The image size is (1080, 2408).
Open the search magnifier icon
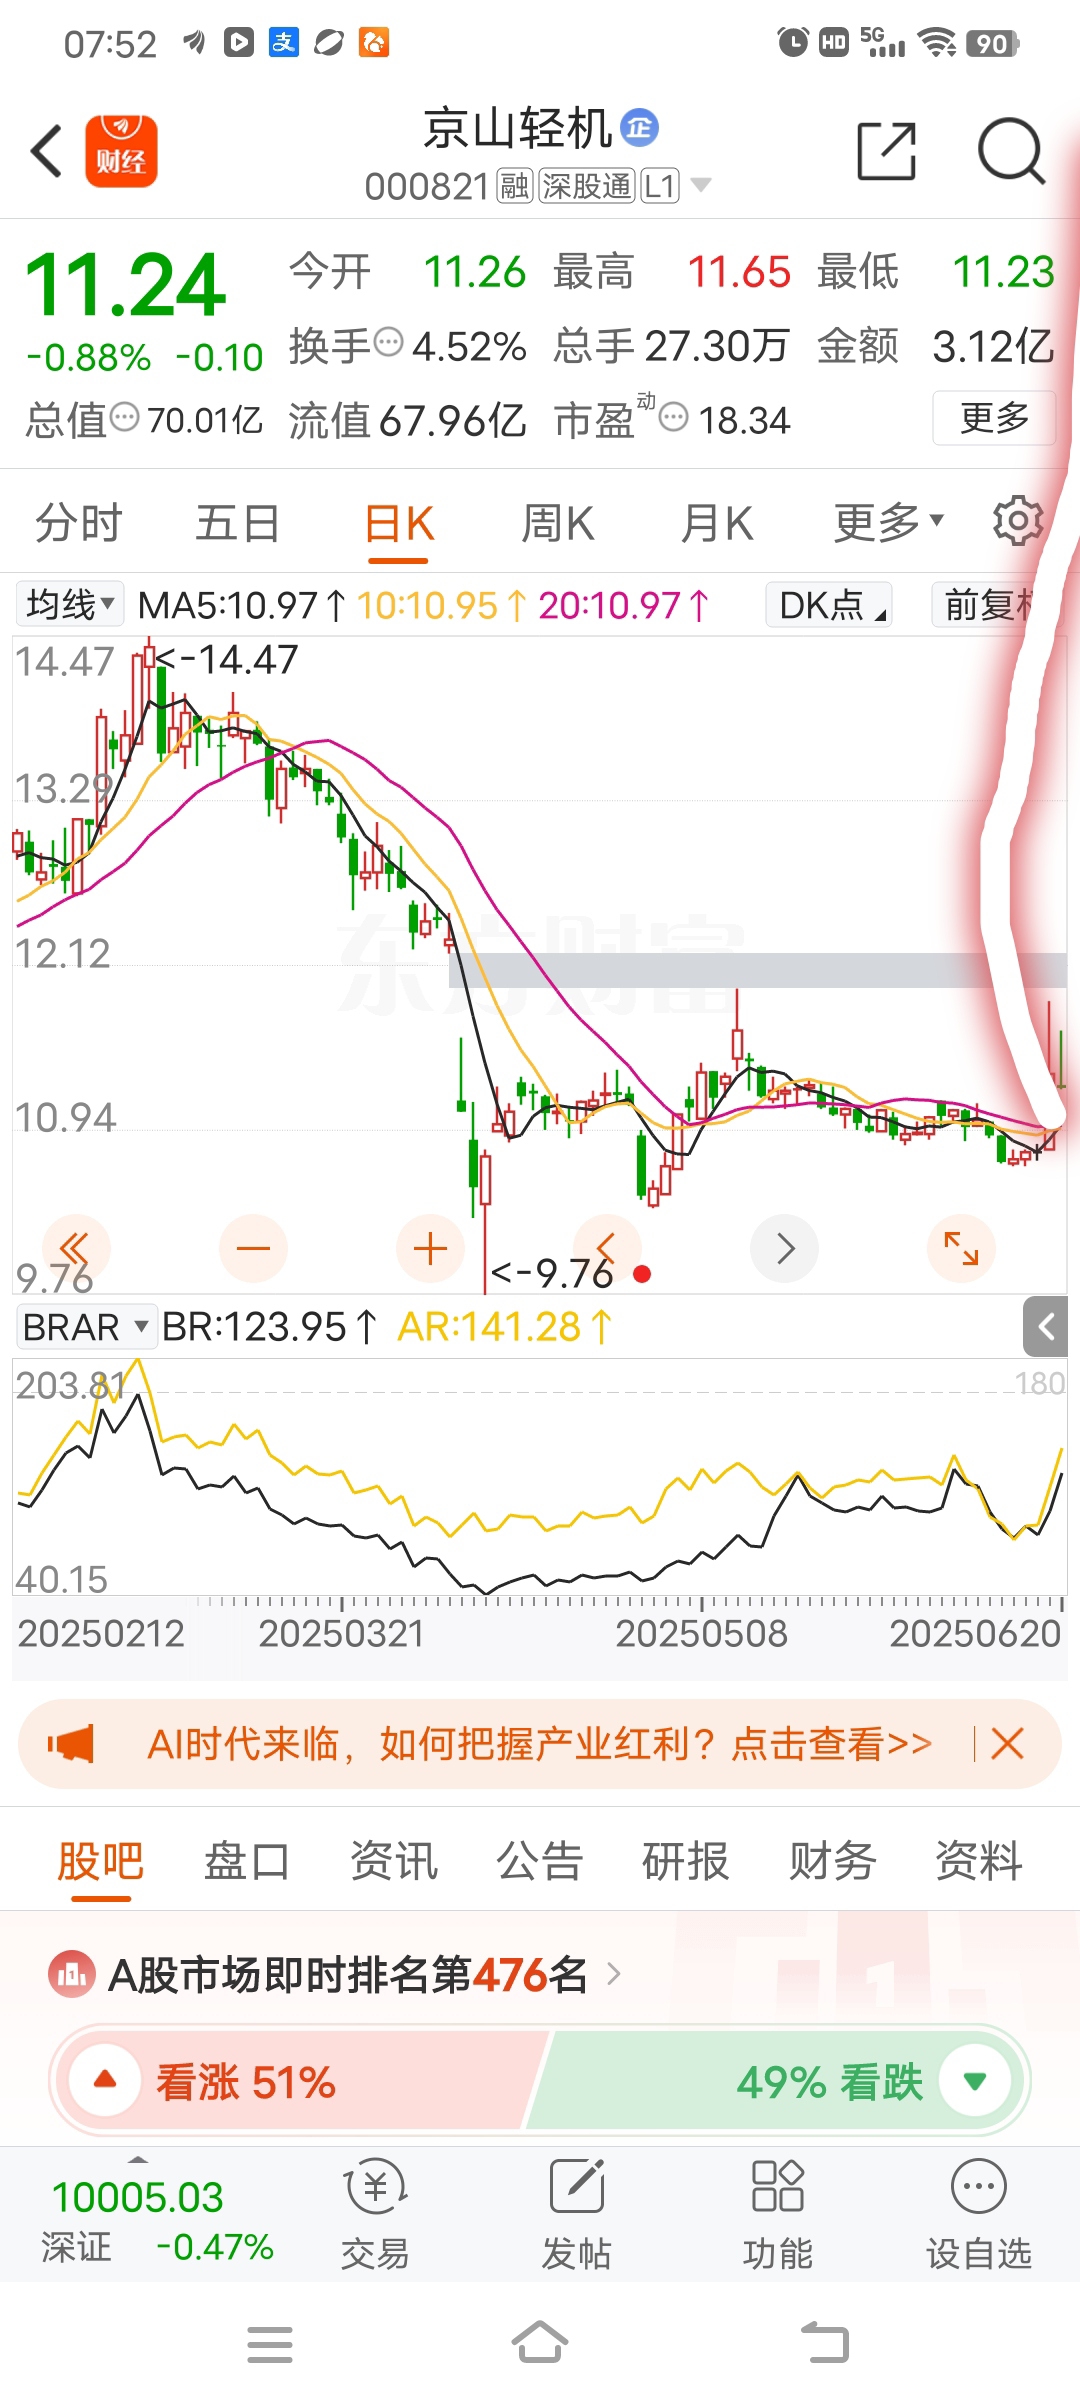[1011, 152]
